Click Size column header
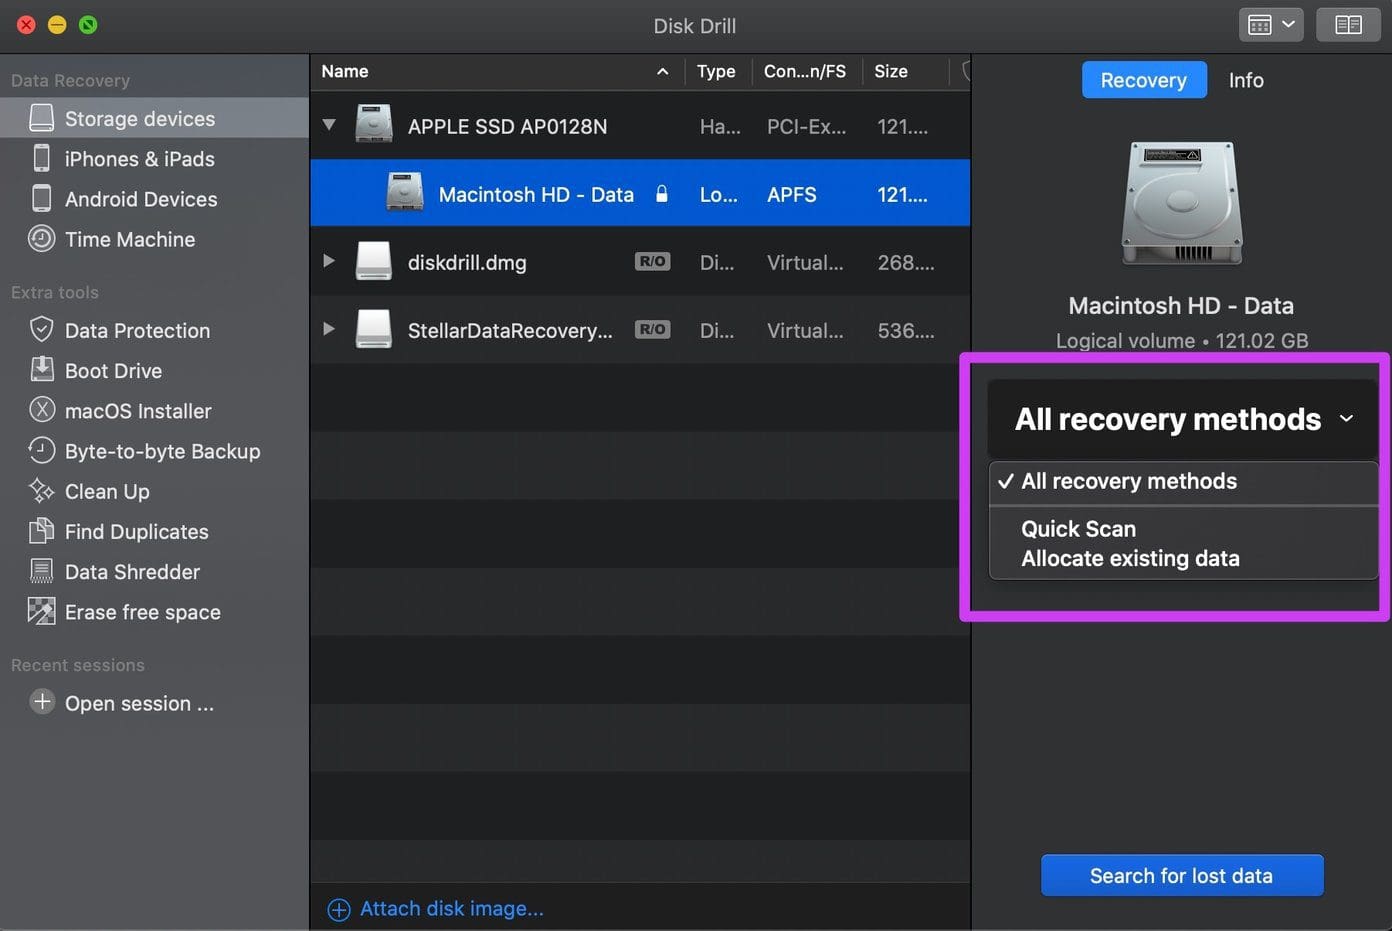The width and height of the screenshot is (1392, 931). (x=891, y=71)
